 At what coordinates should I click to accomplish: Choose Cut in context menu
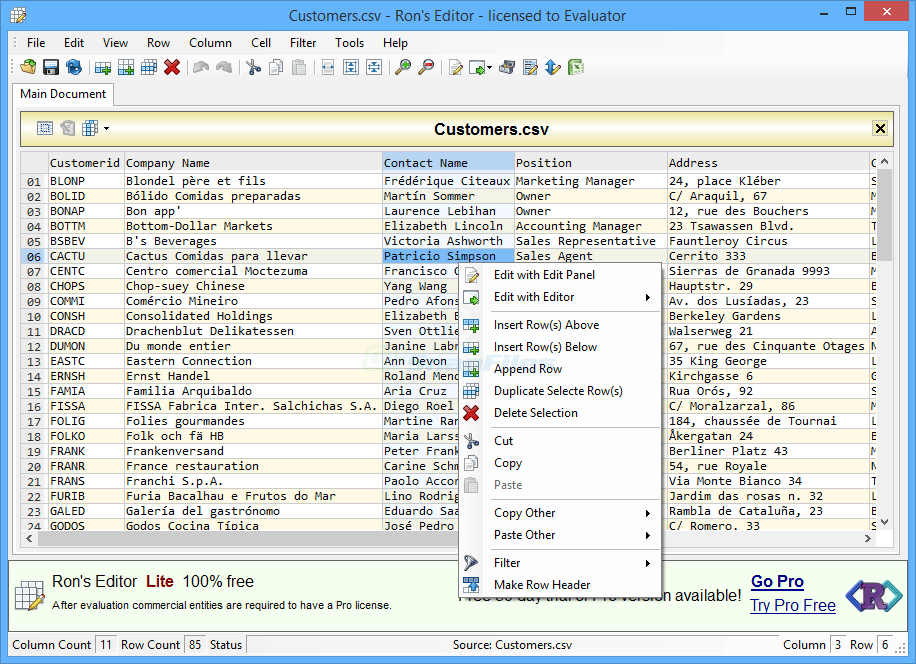560,441
